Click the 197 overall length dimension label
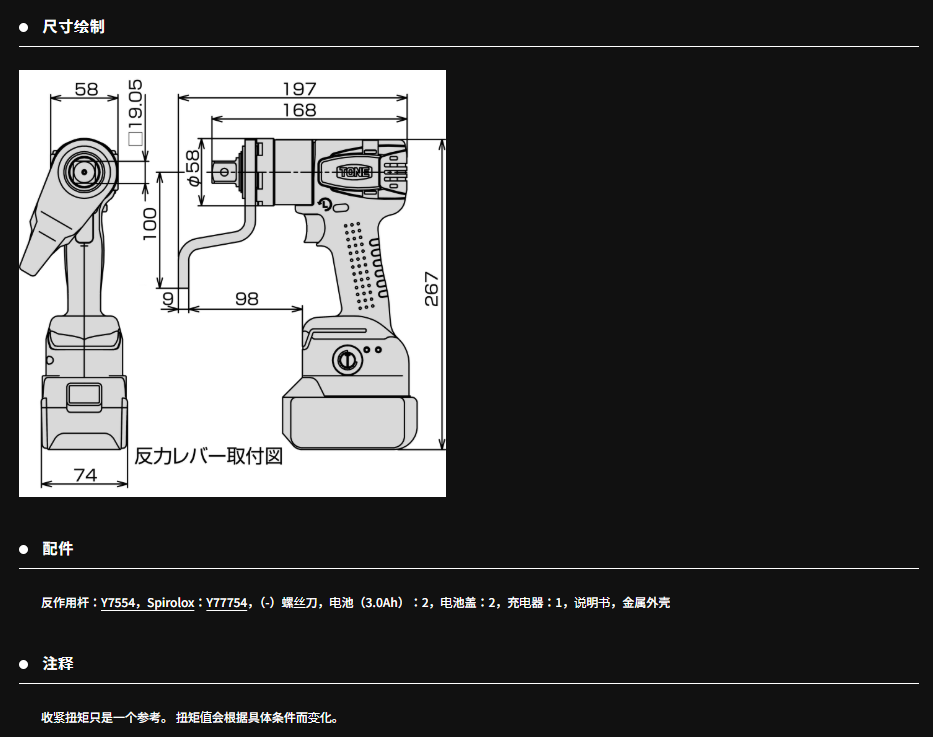This screenshot has width=933, height=737. (x=298, y=89)
